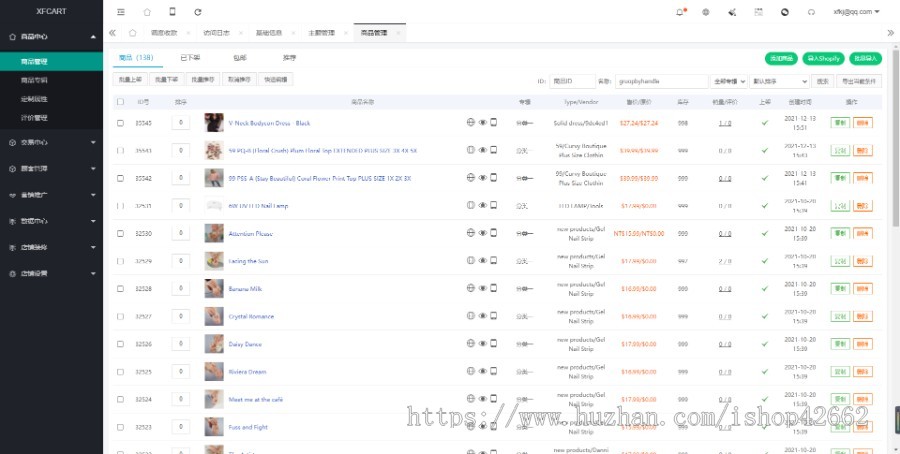Expand the 店铺设置 sidebar menu

pyautogui.click(x=52, y=274)
